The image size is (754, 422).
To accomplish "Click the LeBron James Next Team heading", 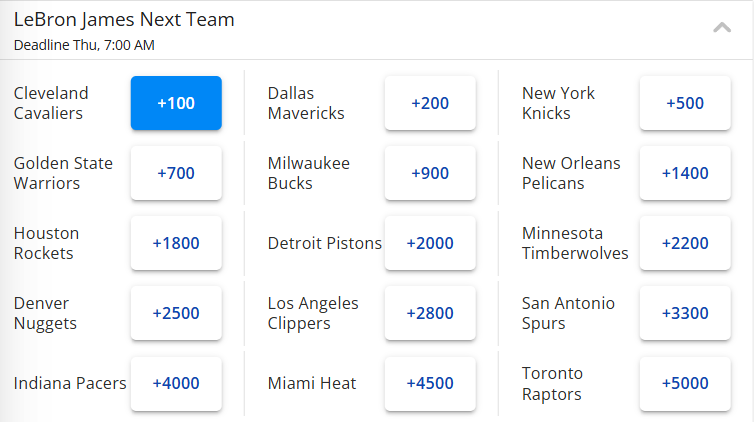I will 124,19.
